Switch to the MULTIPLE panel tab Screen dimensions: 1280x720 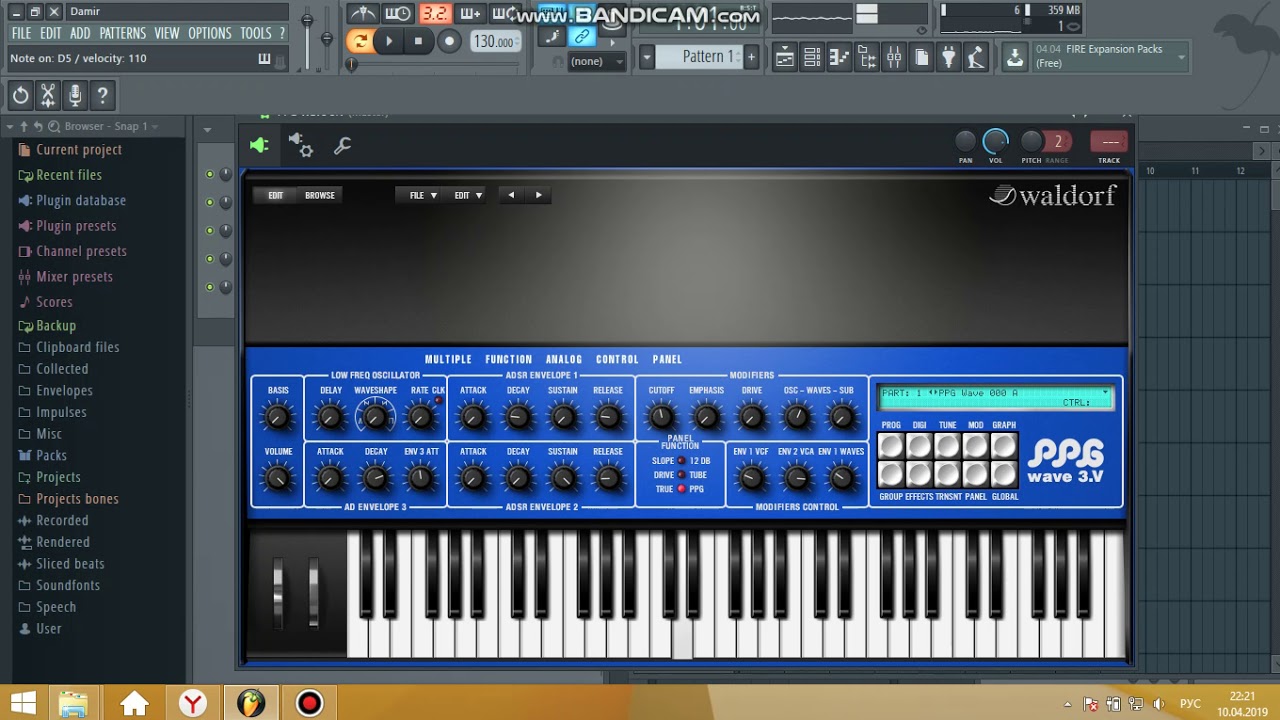pos(448,359)
